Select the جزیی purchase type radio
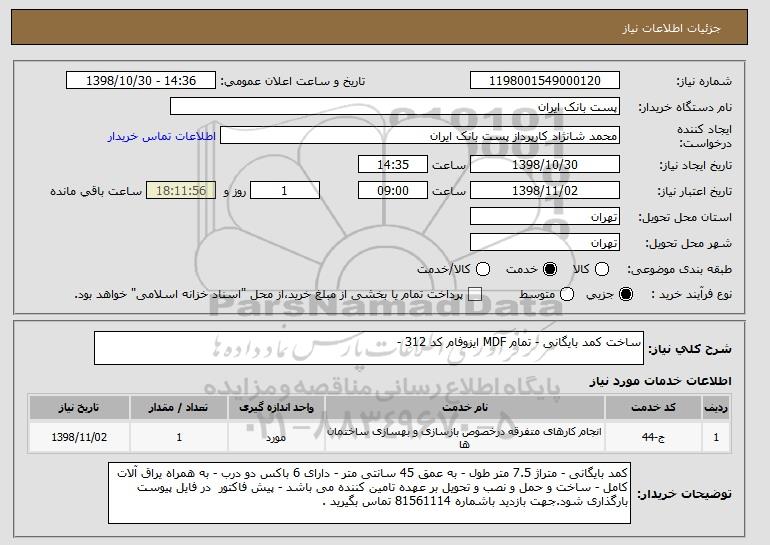 click(x=626, y=295)
